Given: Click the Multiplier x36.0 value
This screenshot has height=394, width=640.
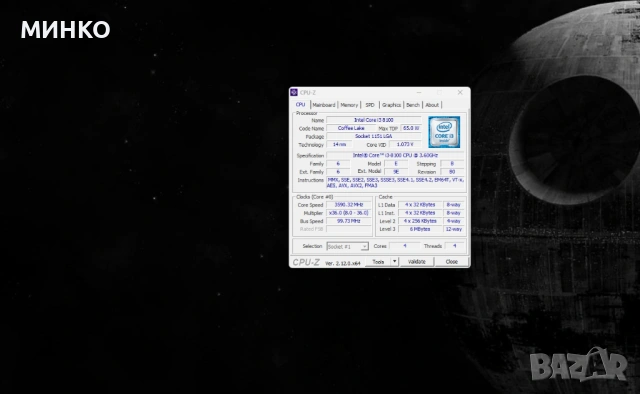Looking at the screenshot, I should [x=349, y=213].
